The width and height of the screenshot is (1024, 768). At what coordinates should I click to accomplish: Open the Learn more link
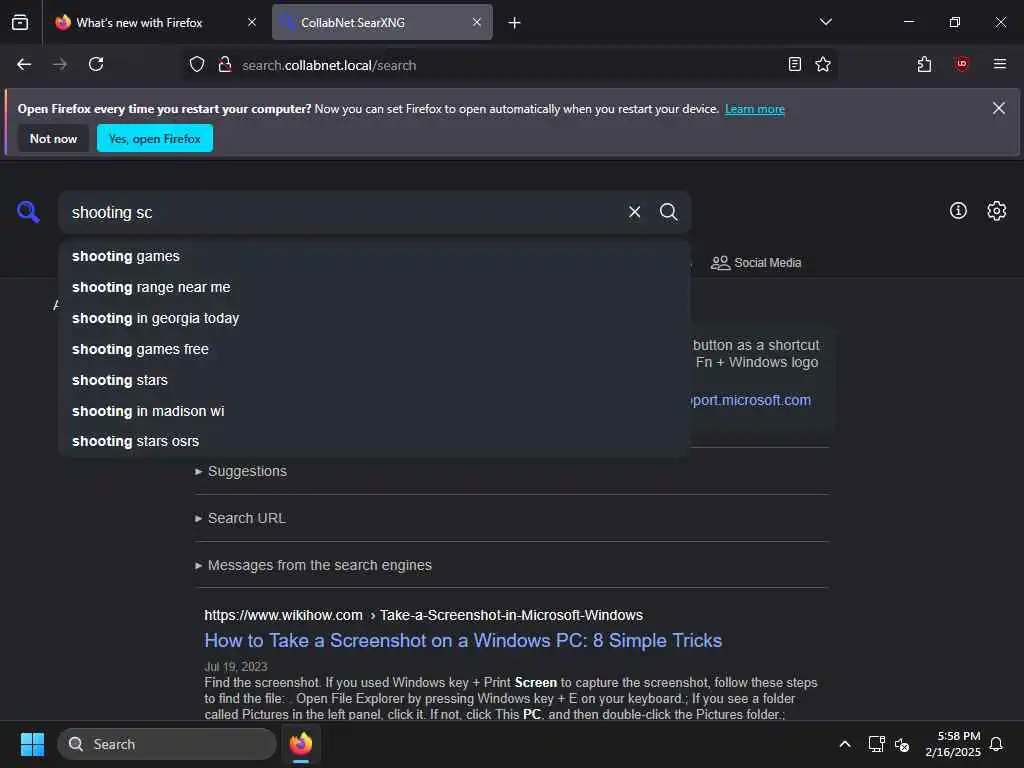click(x=754, y=109)
